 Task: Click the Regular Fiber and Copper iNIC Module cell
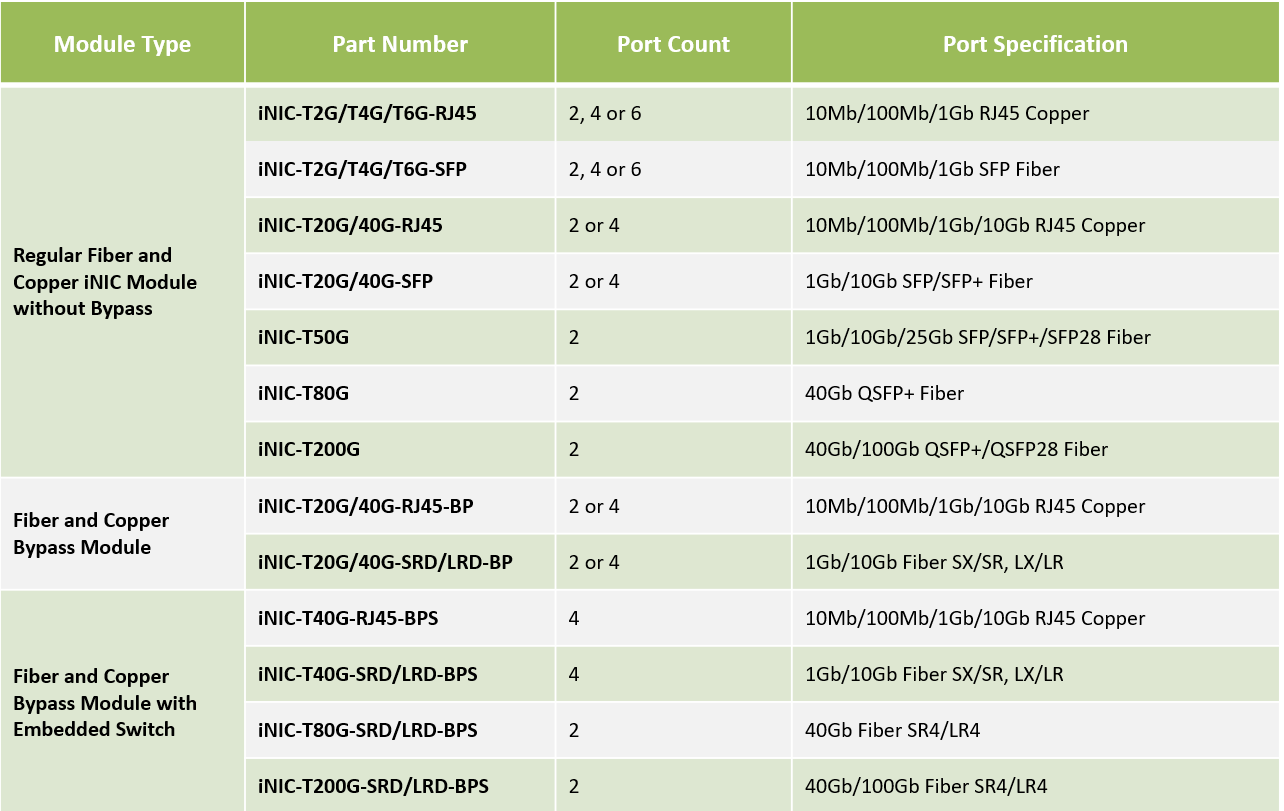tap(104, 282)
